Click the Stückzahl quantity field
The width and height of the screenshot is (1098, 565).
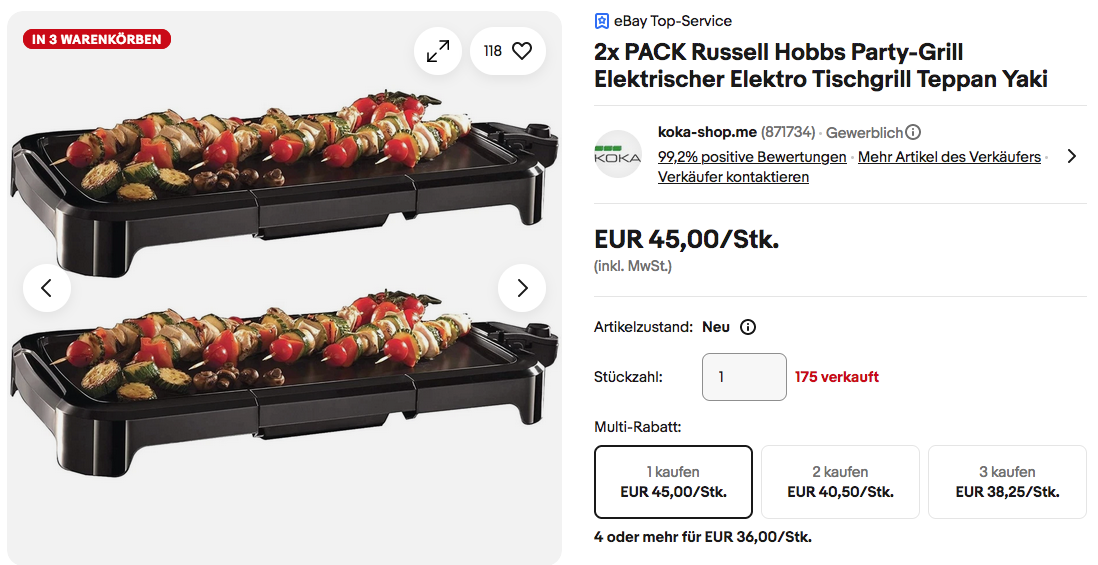[744, 377]
